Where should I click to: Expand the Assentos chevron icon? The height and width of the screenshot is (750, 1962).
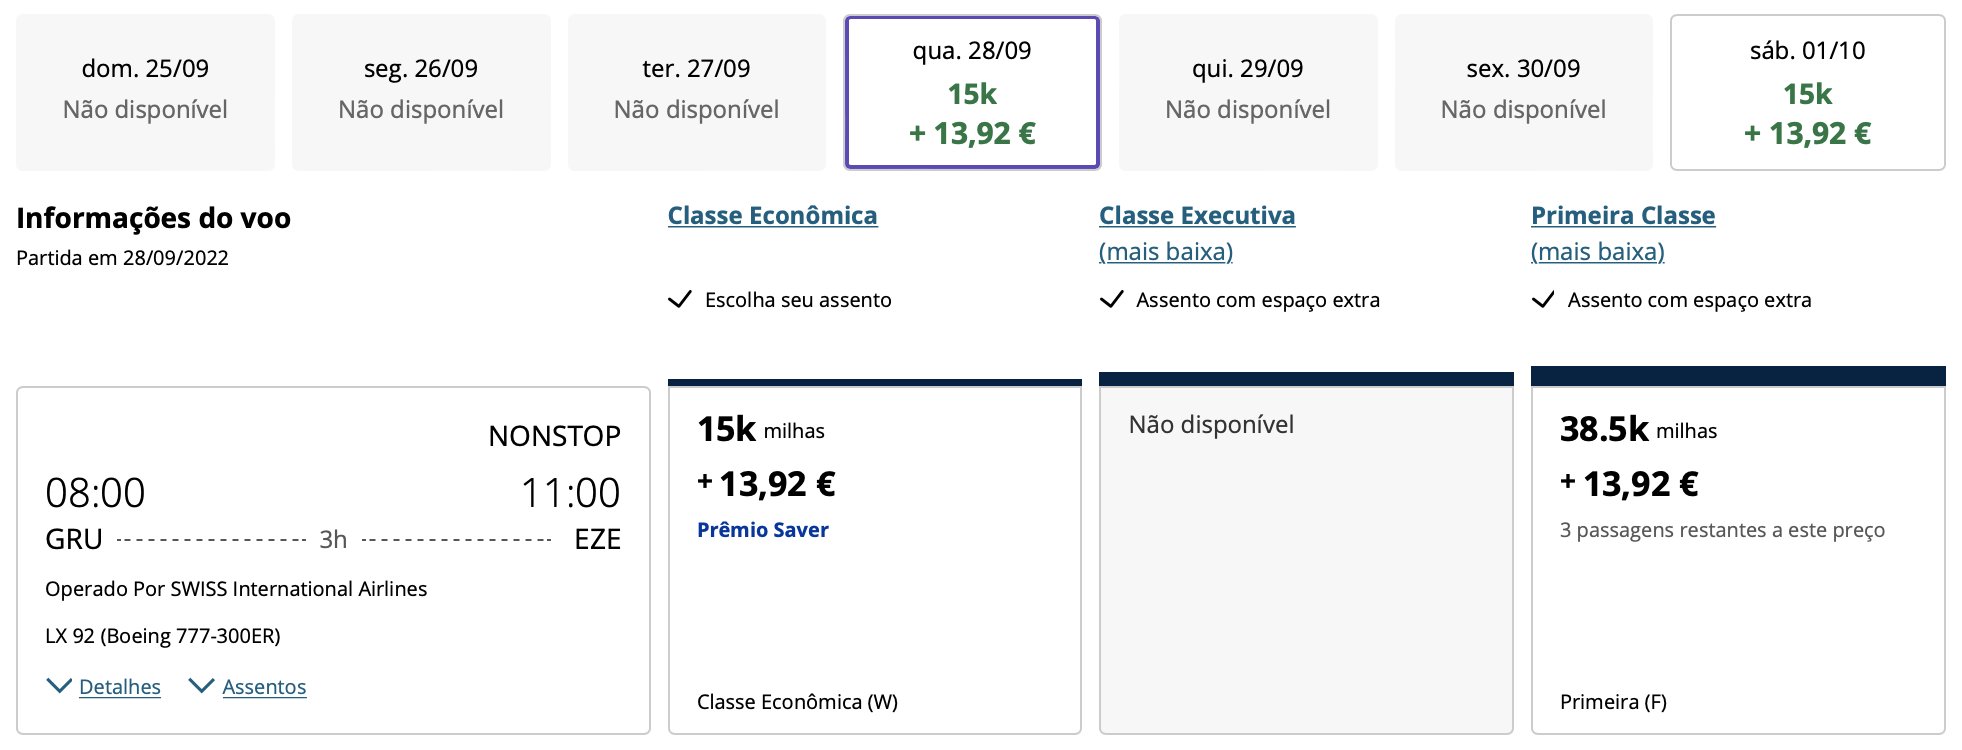[201, 686]
